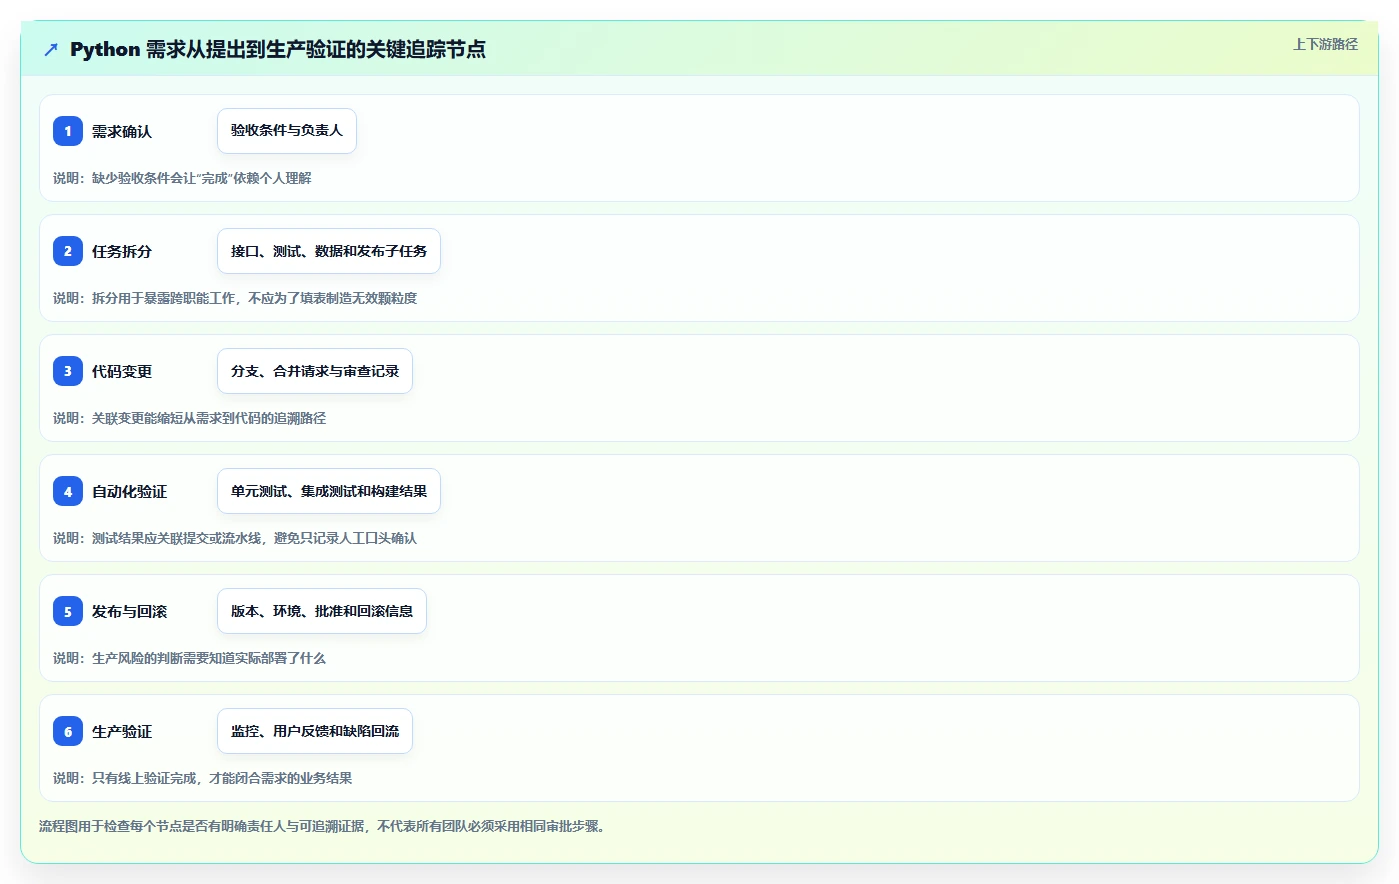Click the 生产验证 step name
The image size is (1399, 884).
click(122, 731)
